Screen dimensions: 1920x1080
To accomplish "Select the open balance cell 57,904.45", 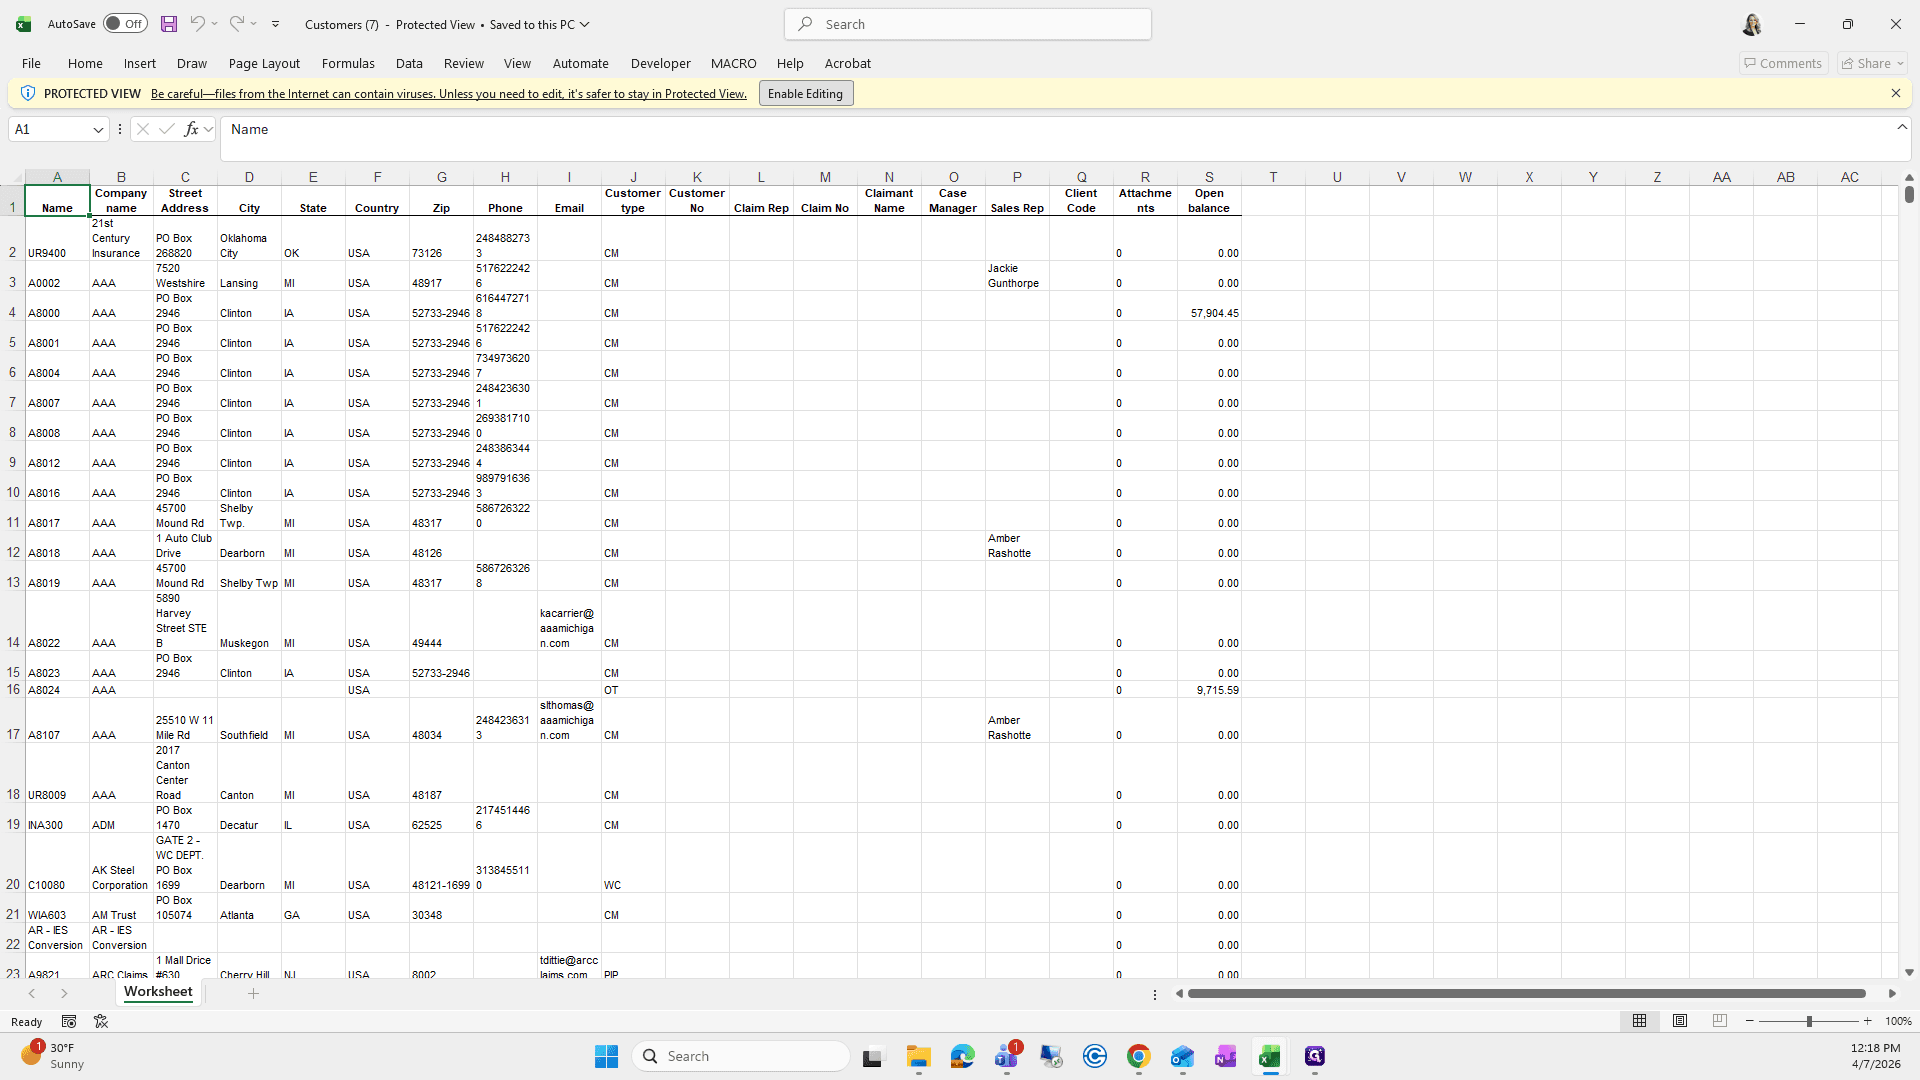I will (1209, 306).
